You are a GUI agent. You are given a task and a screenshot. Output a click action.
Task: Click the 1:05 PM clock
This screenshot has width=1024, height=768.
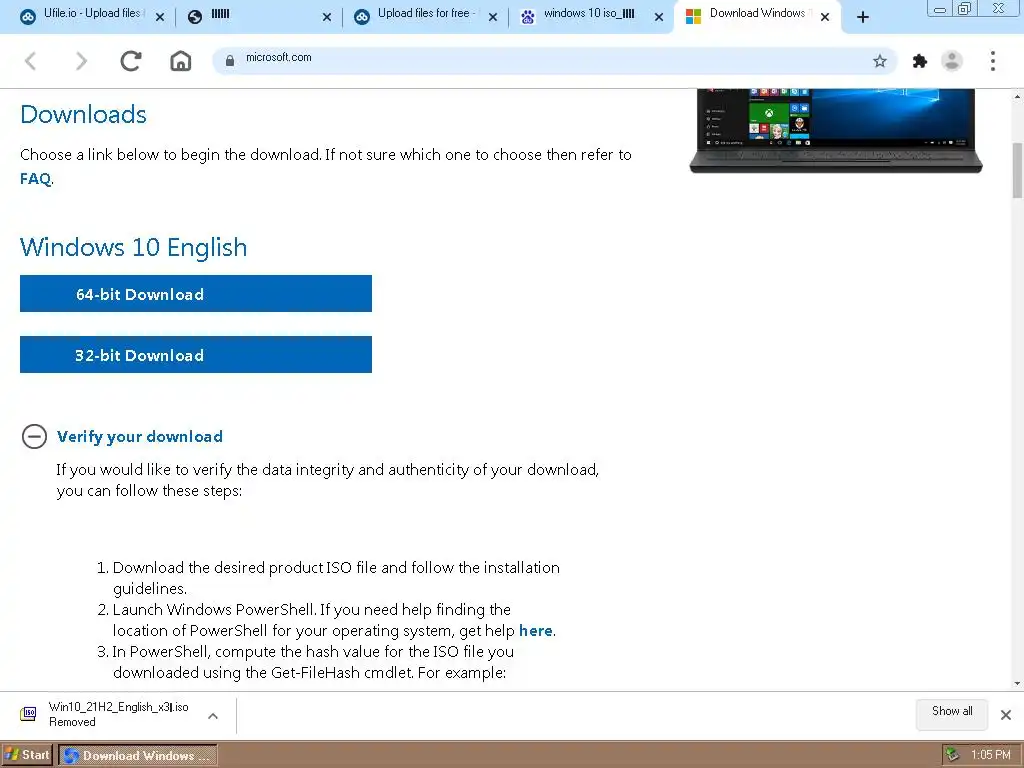991,755
